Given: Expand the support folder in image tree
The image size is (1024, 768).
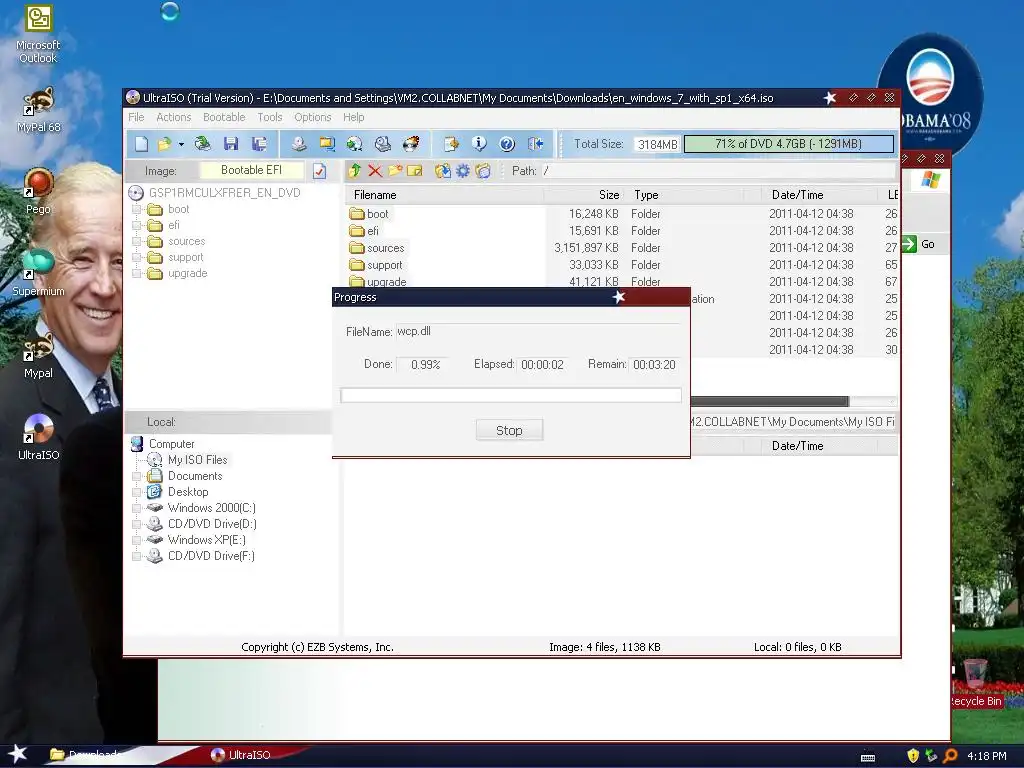Looking at the screenshot, I should [x=136, y=257].
